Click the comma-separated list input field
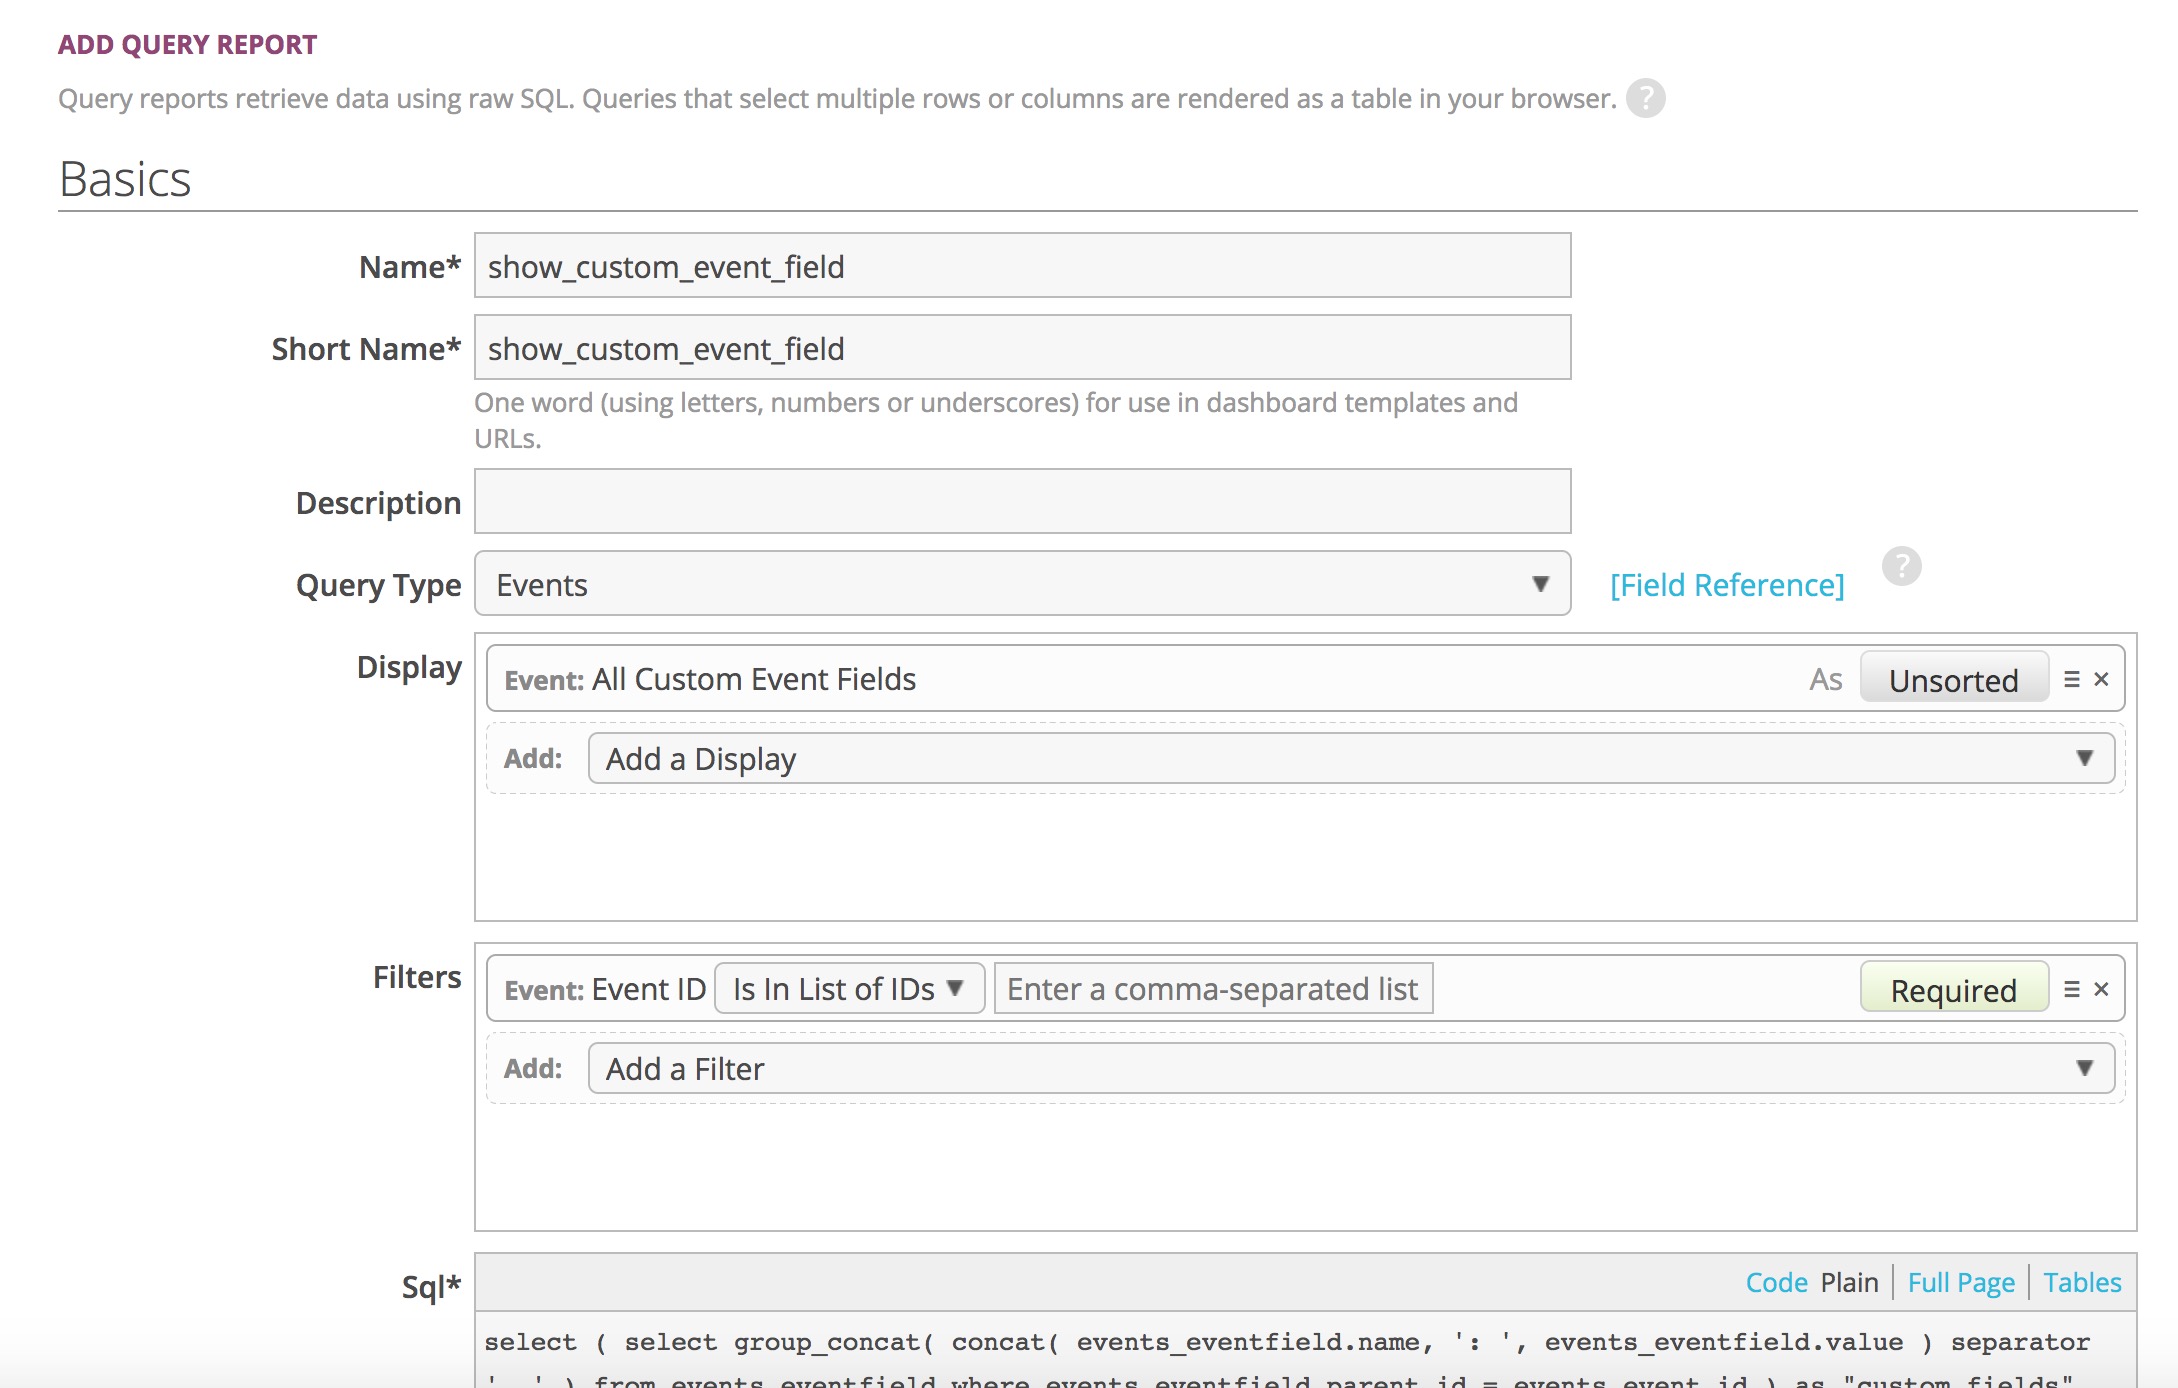 coord(1213,989)
